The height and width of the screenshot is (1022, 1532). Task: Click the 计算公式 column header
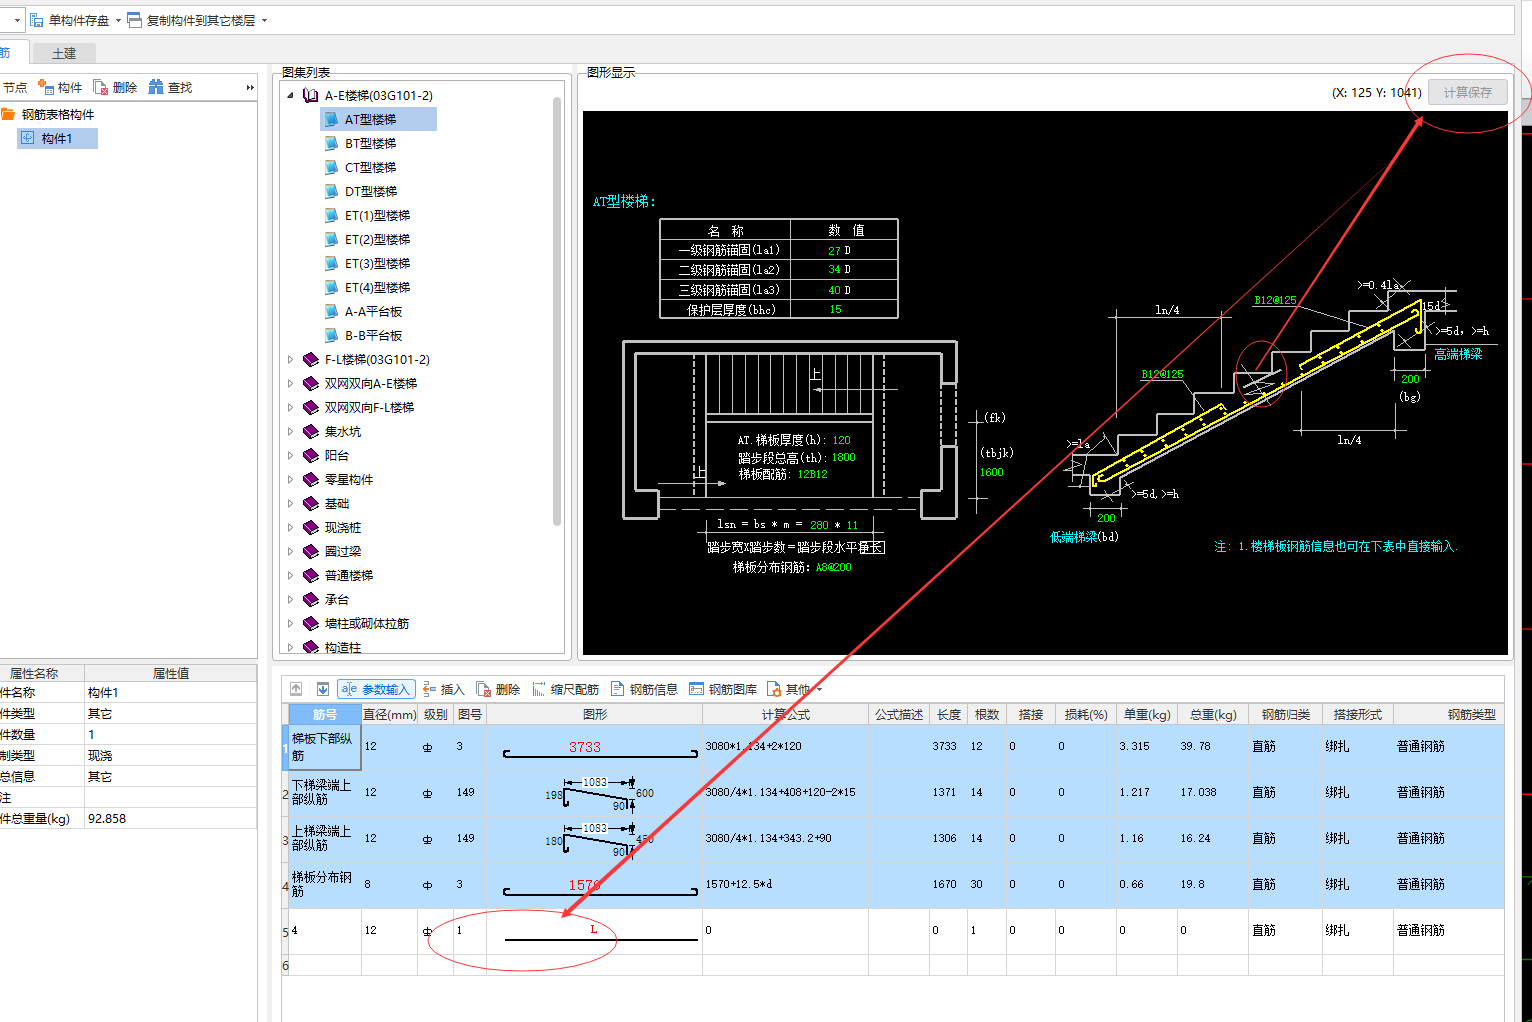tap(785, 714)
